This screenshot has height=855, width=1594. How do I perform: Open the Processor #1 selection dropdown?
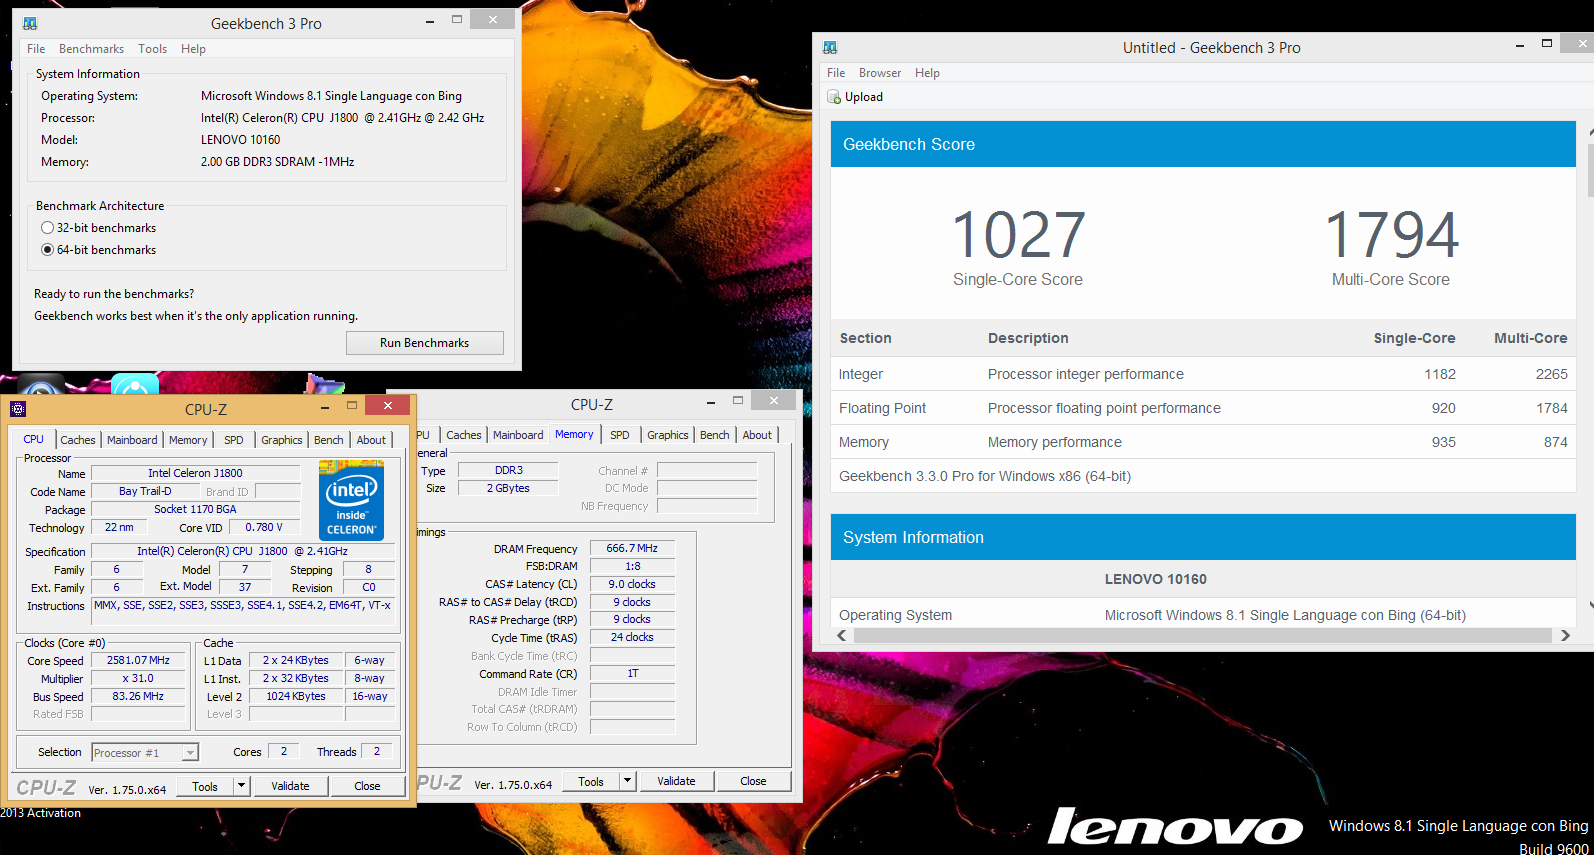[145, 753]
